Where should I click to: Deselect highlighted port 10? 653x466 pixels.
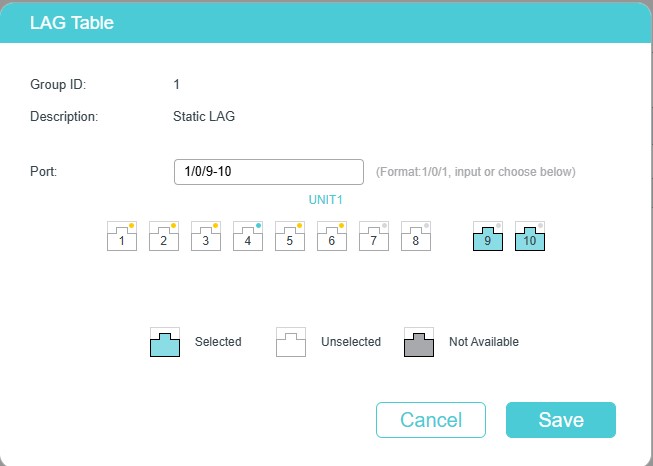pyautogui.click(x=530, y=236)
